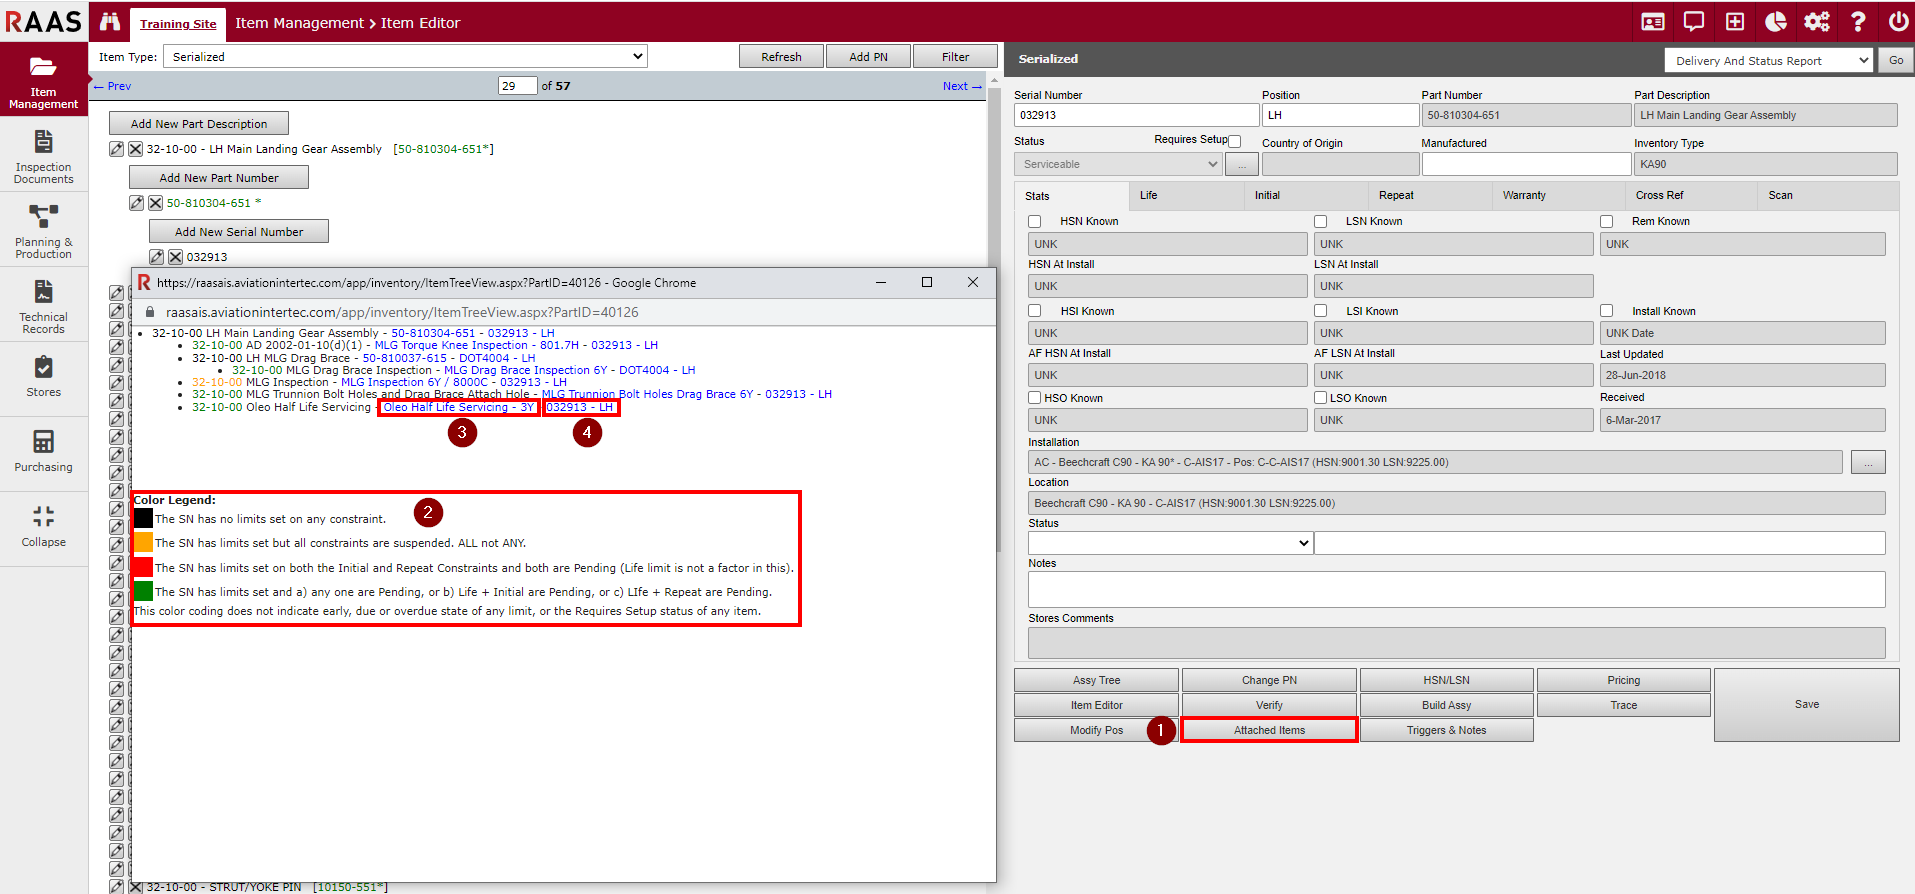Expand the Item Type dropdown

(405, 57)
